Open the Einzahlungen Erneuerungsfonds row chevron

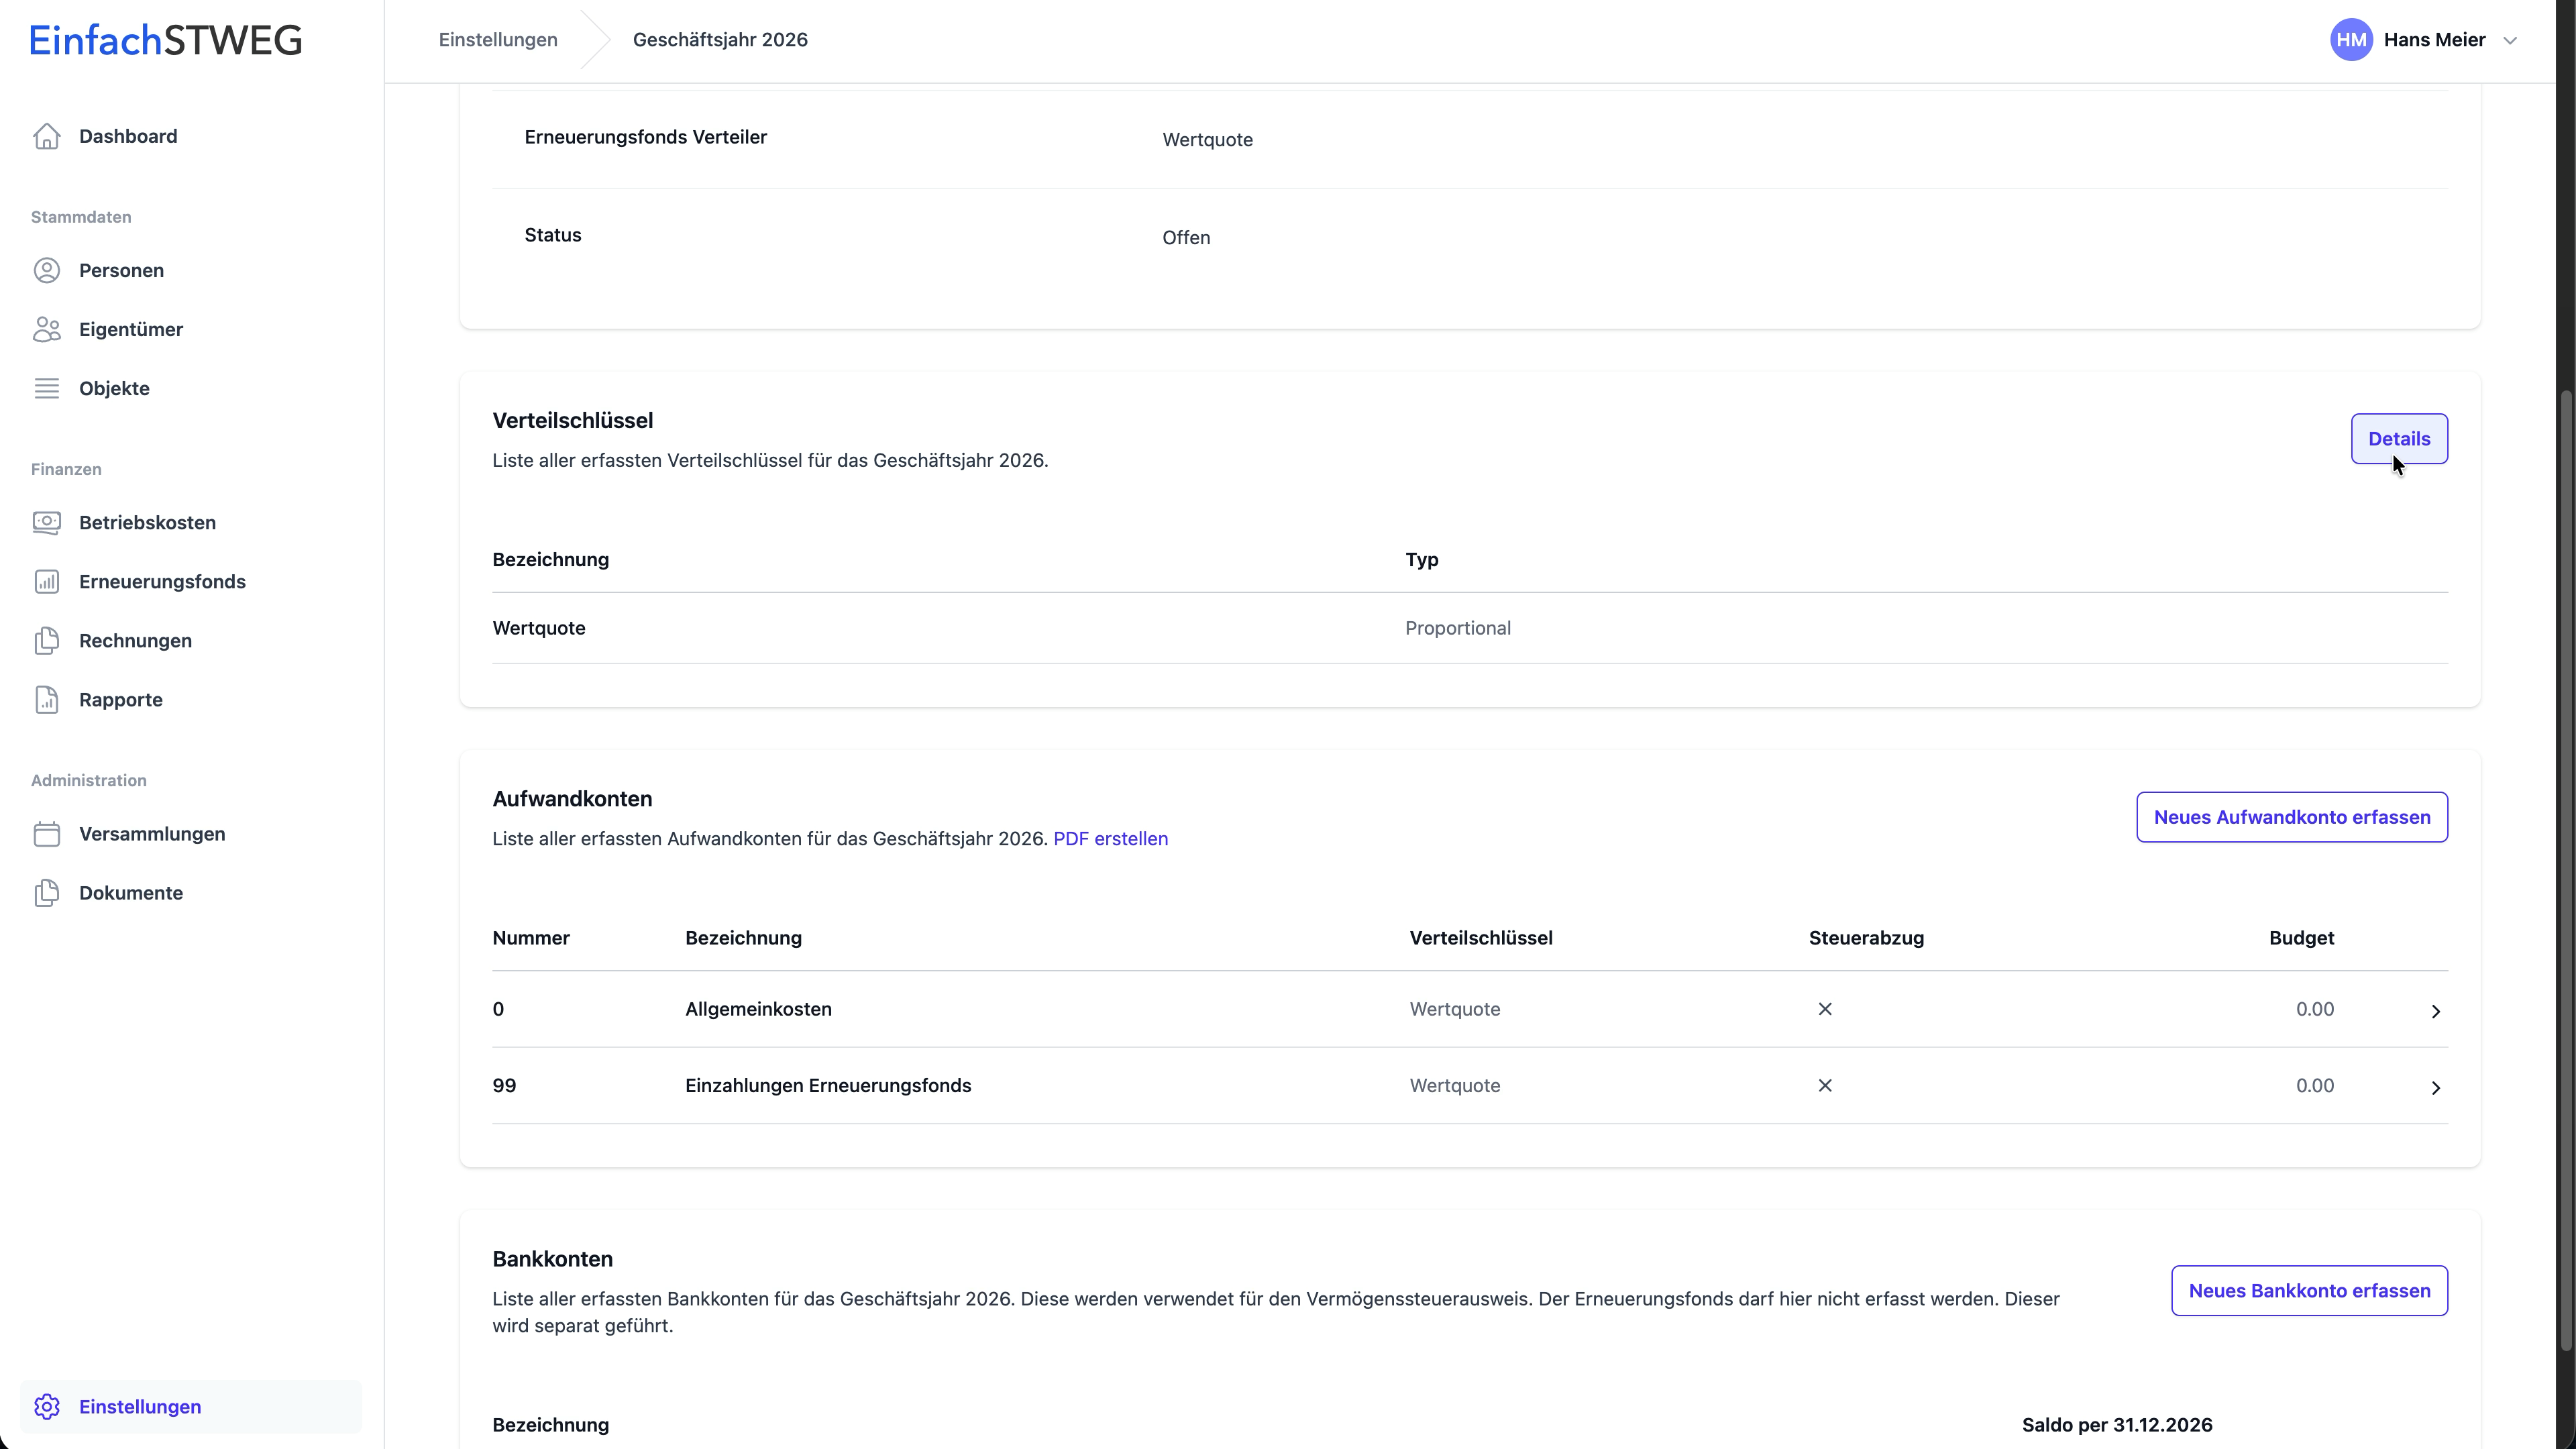tap(2436, 1088)
